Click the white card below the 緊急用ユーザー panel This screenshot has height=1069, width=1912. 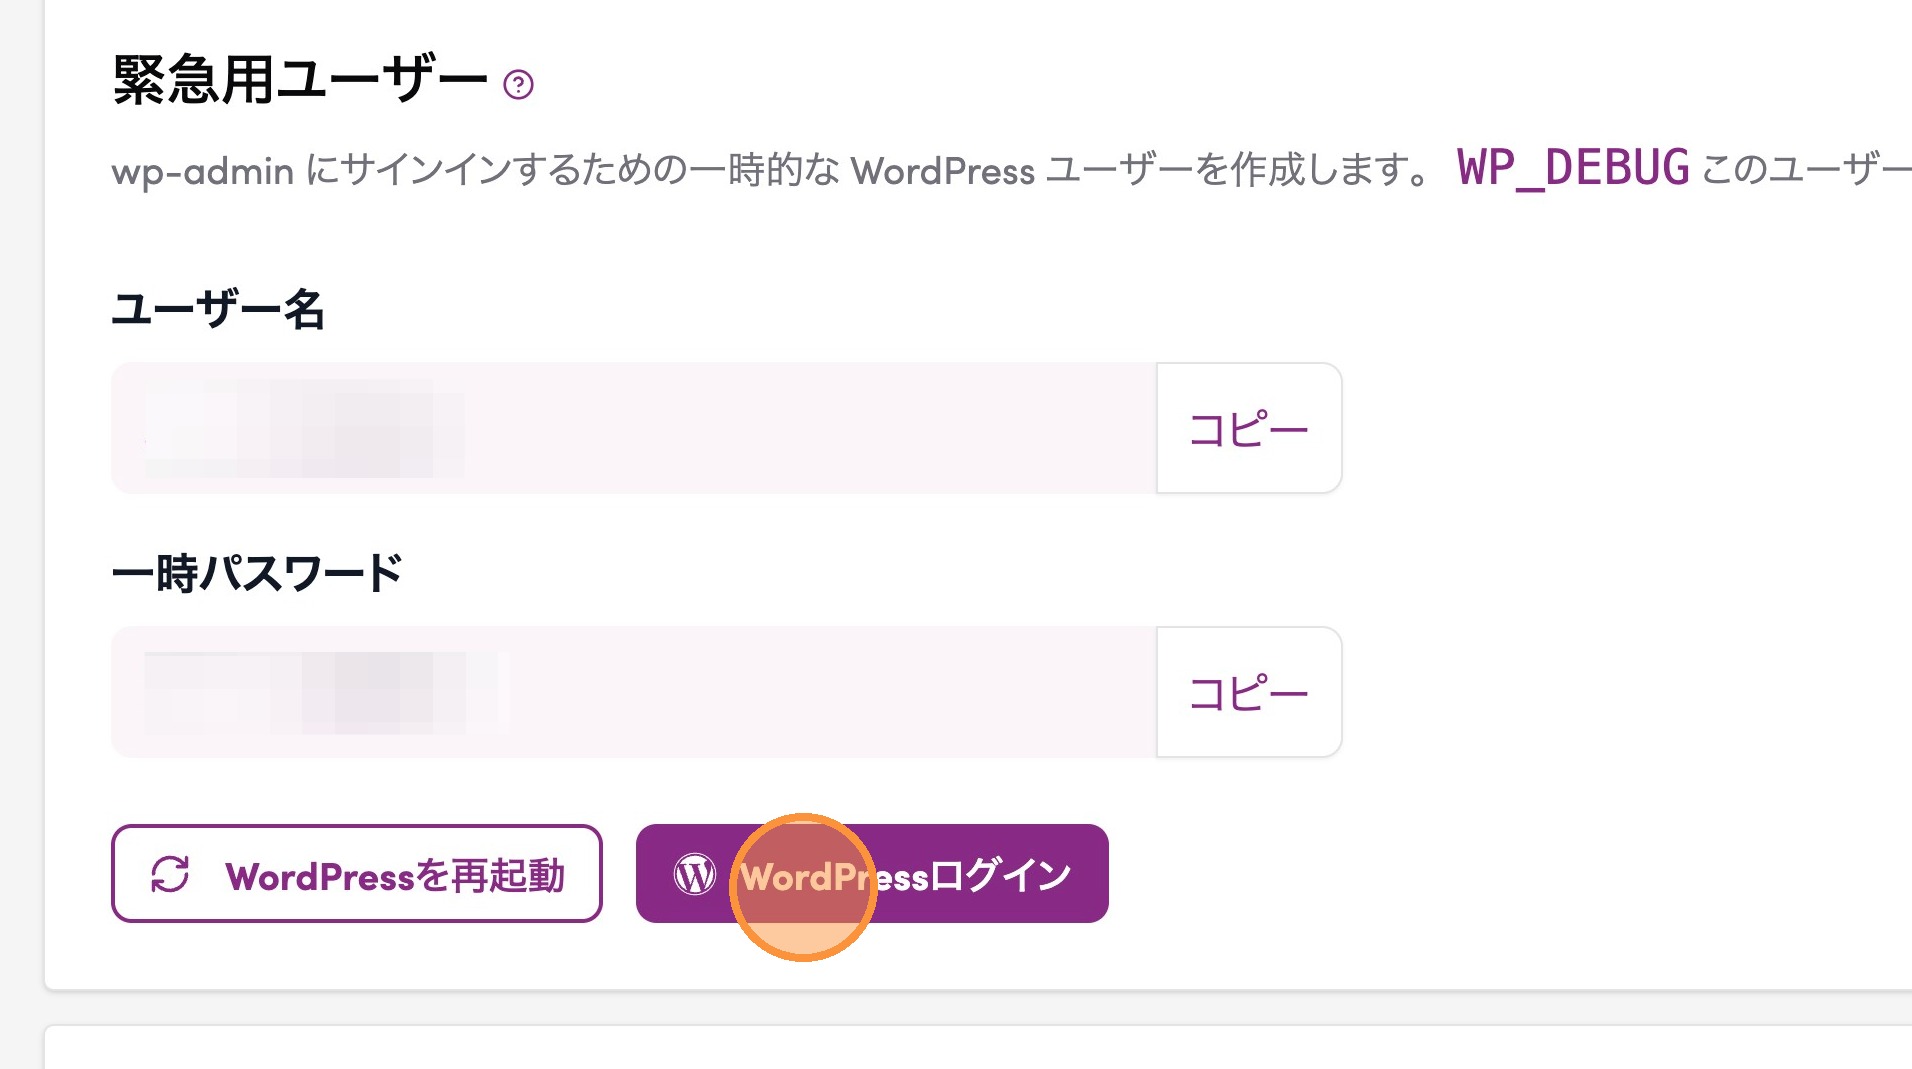(x=978, y=1048)
